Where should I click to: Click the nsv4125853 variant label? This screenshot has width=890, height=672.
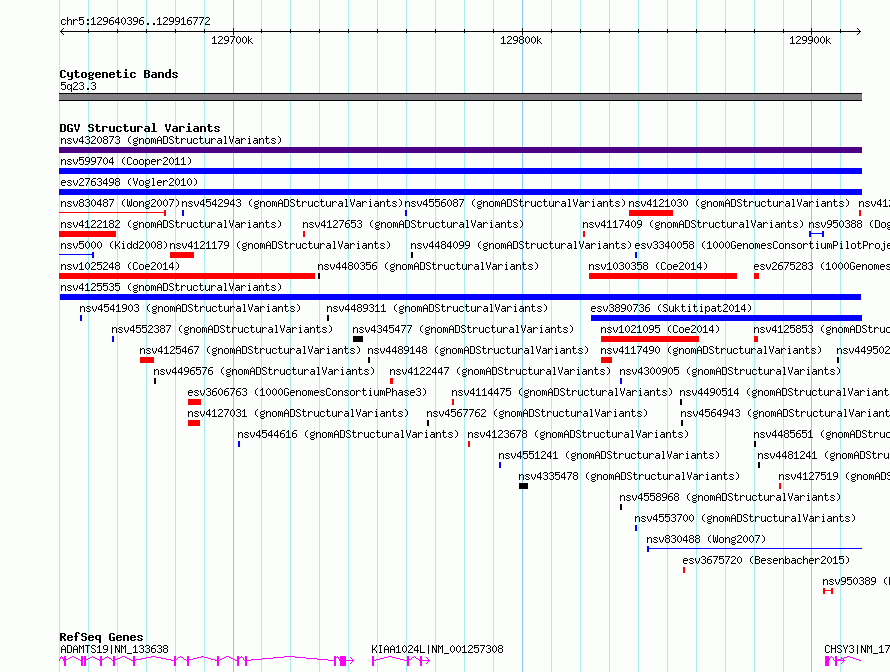(x=821, y=329)
